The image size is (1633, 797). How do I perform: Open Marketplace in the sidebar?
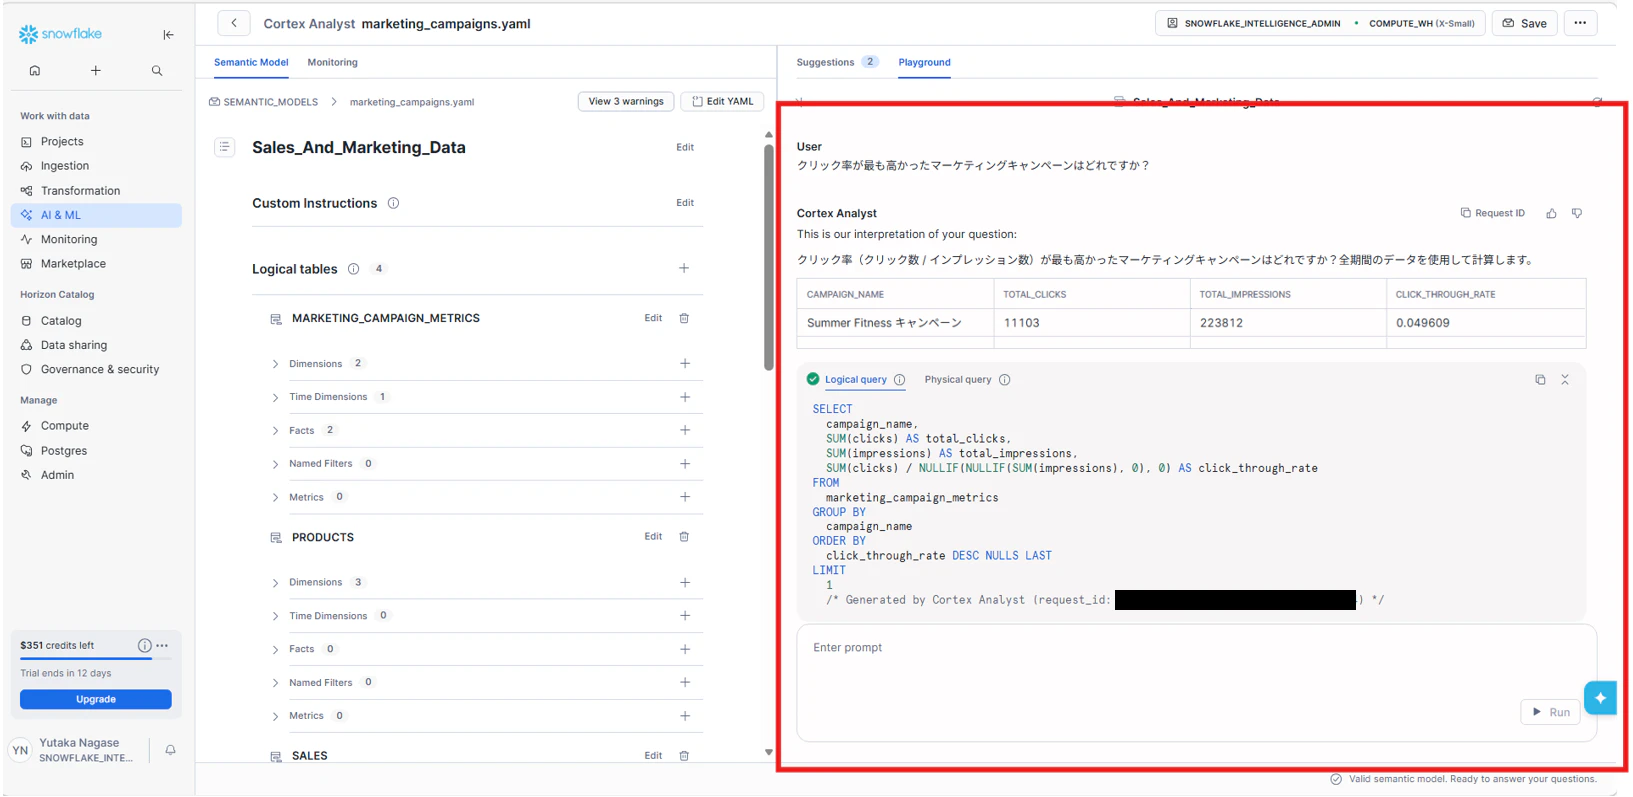96,264
